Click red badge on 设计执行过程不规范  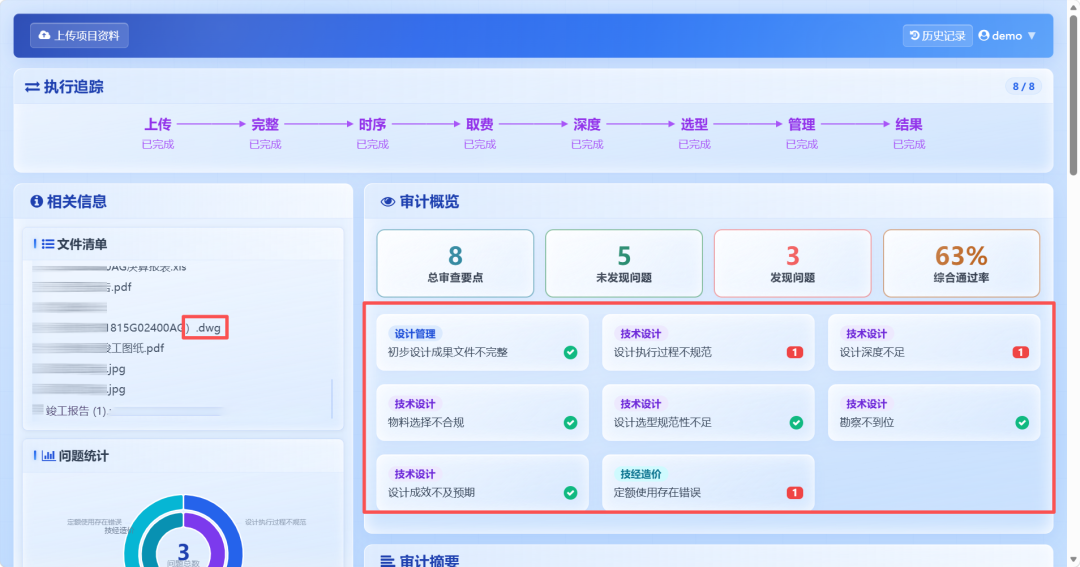click(x=795, y=352)
